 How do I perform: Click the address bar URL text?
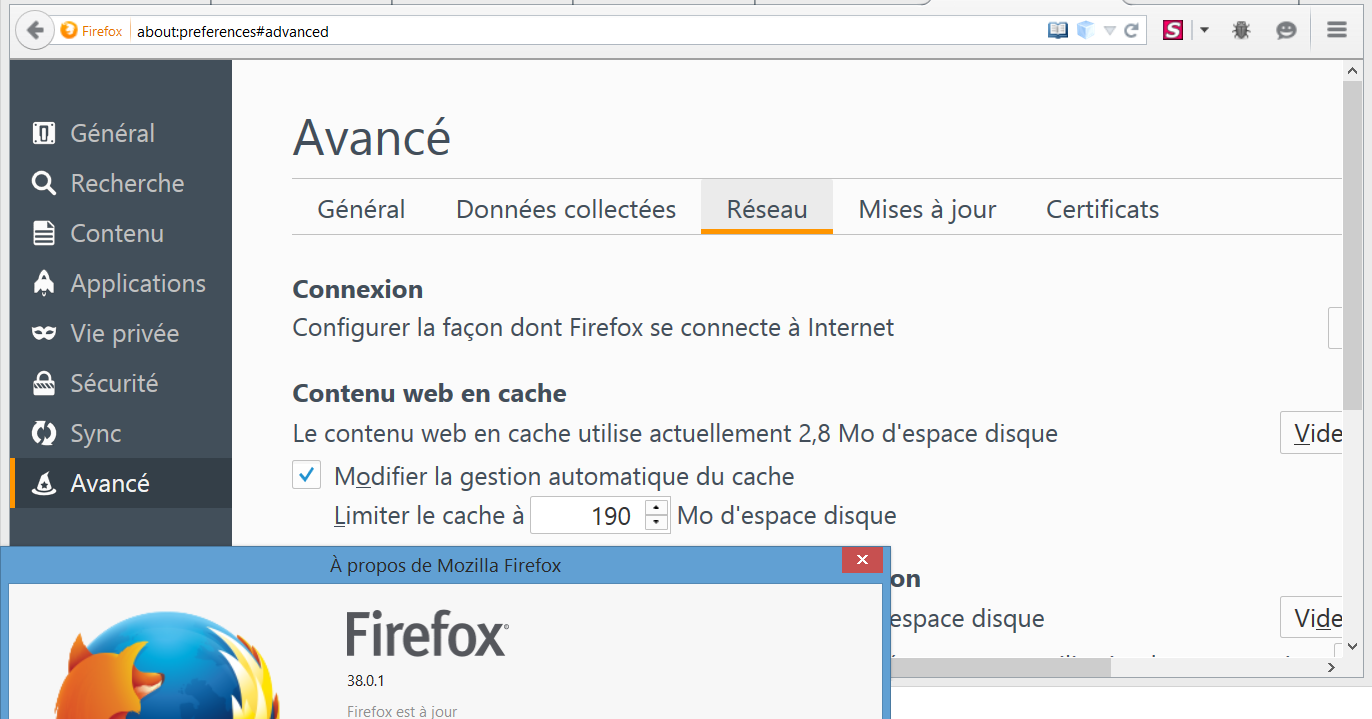point(233,32)
